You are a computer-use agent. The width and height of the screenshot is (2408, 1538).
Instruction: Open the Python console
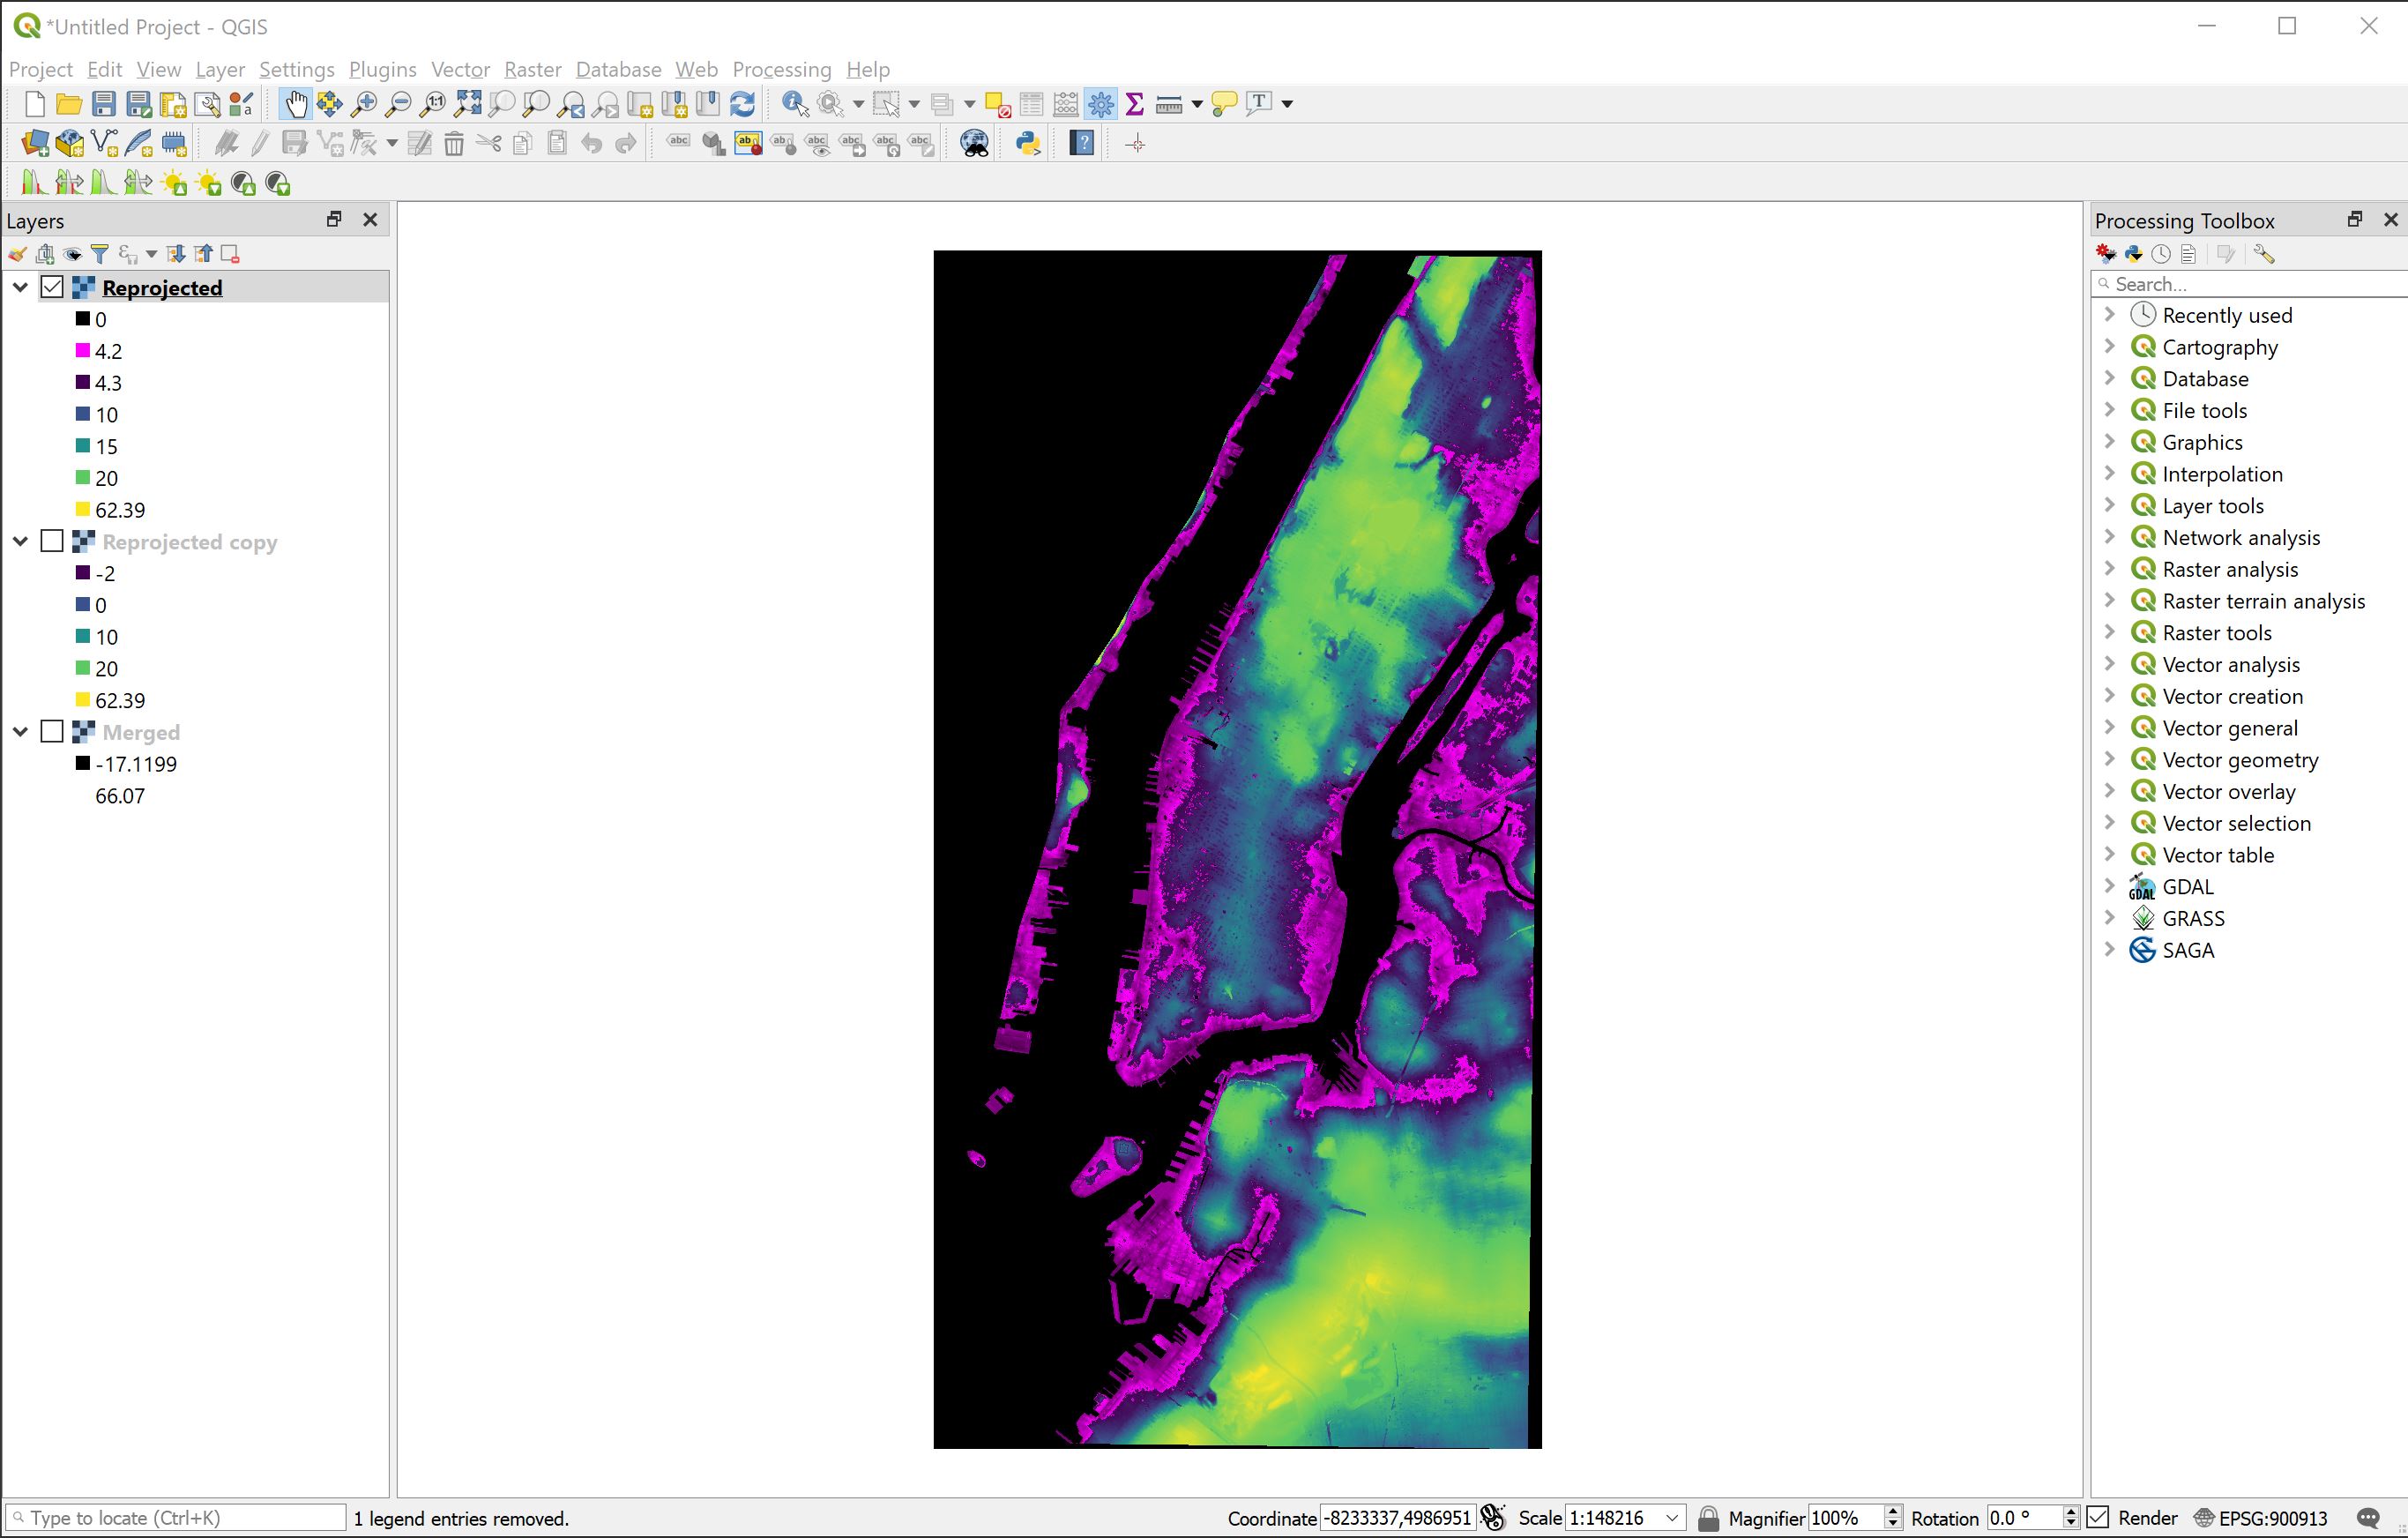coord(1028,143)
